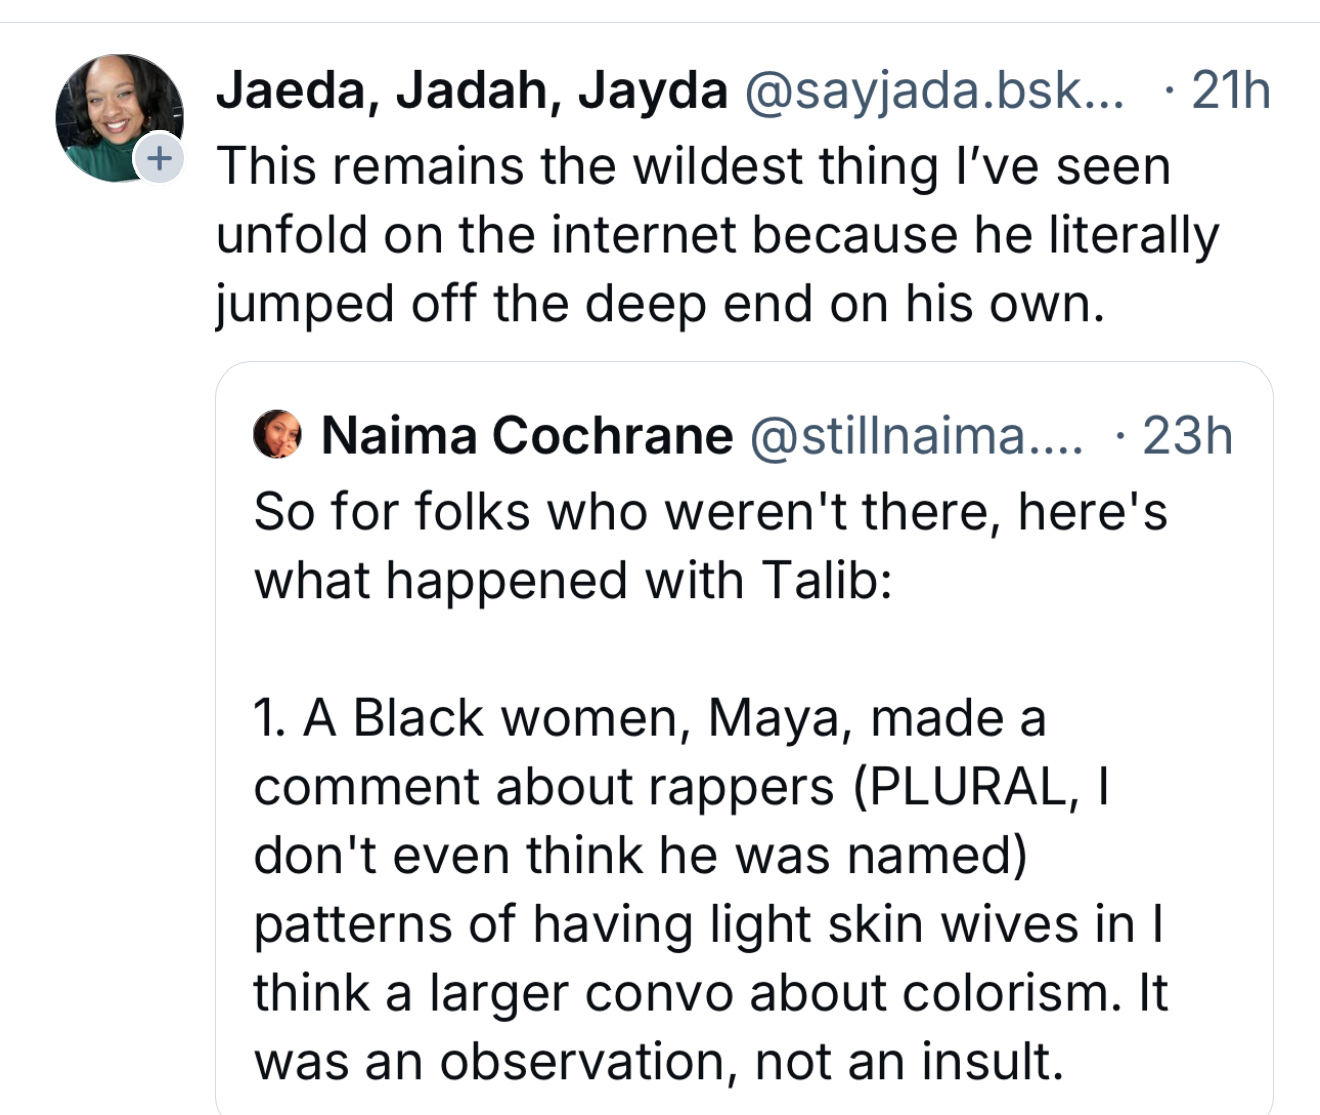Click "what happened with Talib:" line
1320x1115 pixels.
(573, 580)
